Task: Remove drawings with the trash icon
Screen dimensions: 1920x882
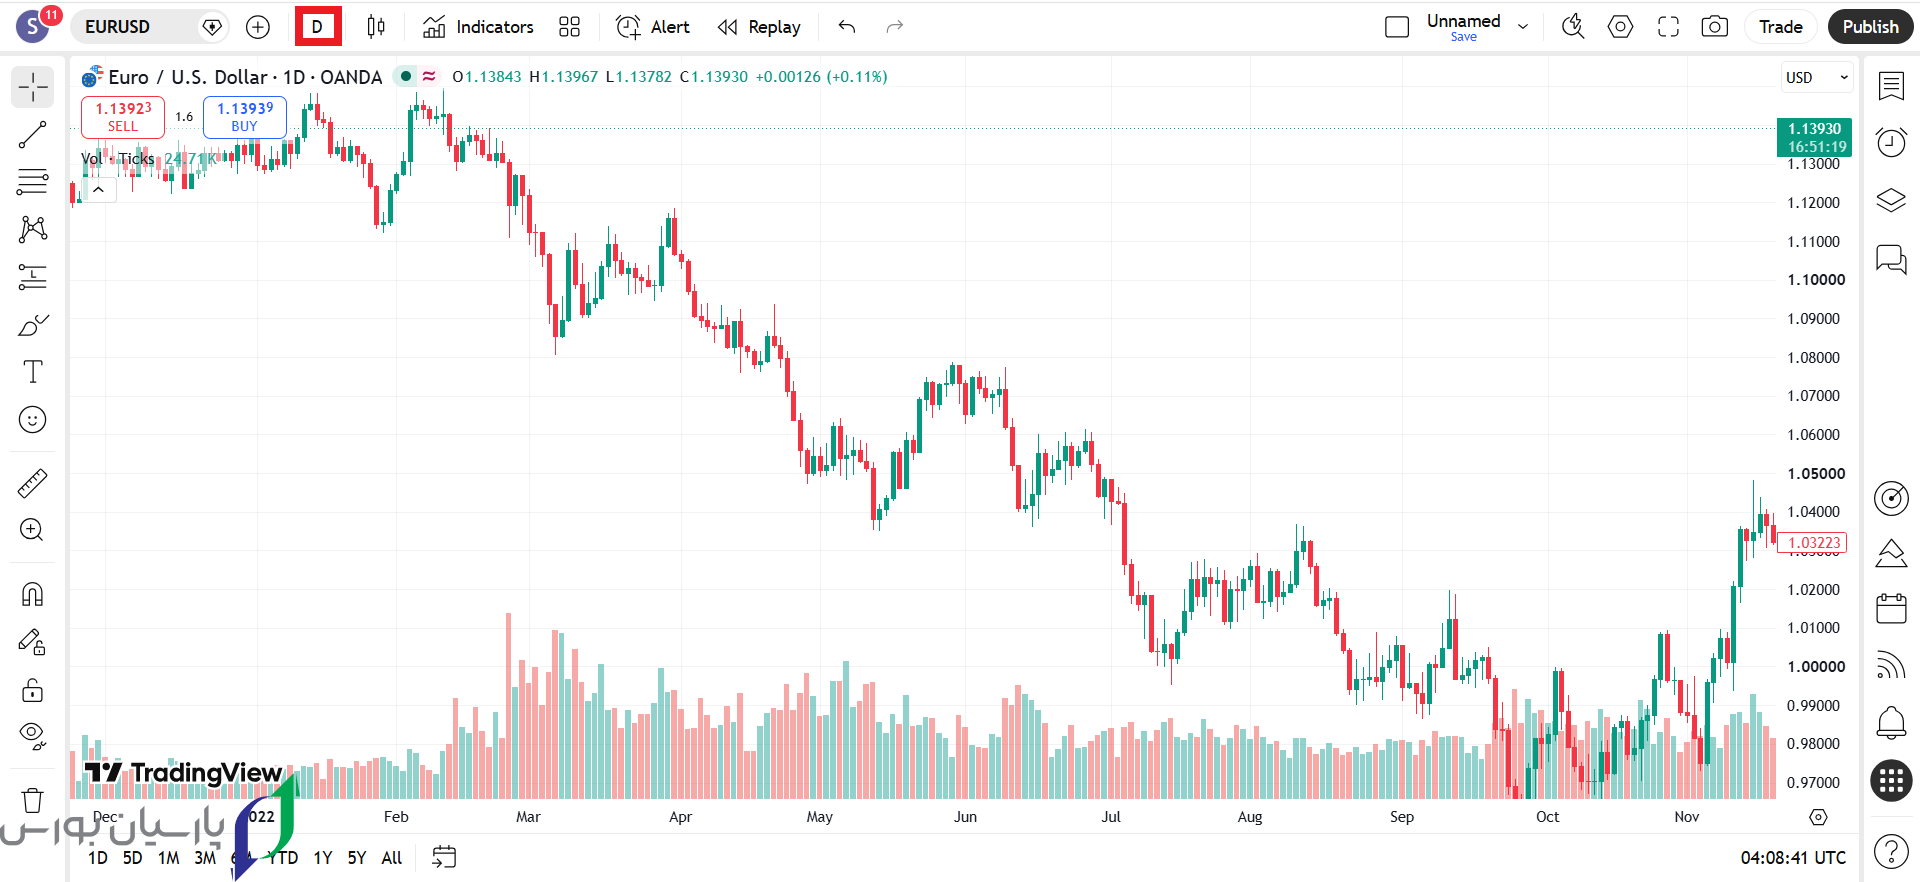Action: coord(33,800)
